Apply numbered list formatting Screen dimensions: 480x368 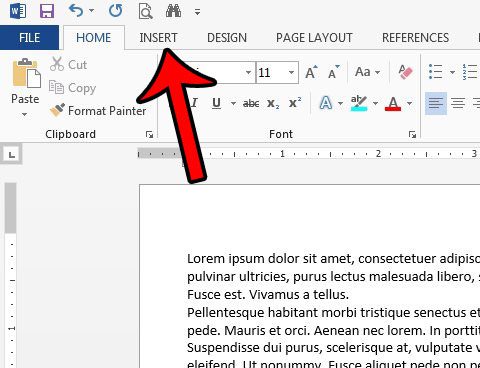pyautogui.click(x=471, y=72)
